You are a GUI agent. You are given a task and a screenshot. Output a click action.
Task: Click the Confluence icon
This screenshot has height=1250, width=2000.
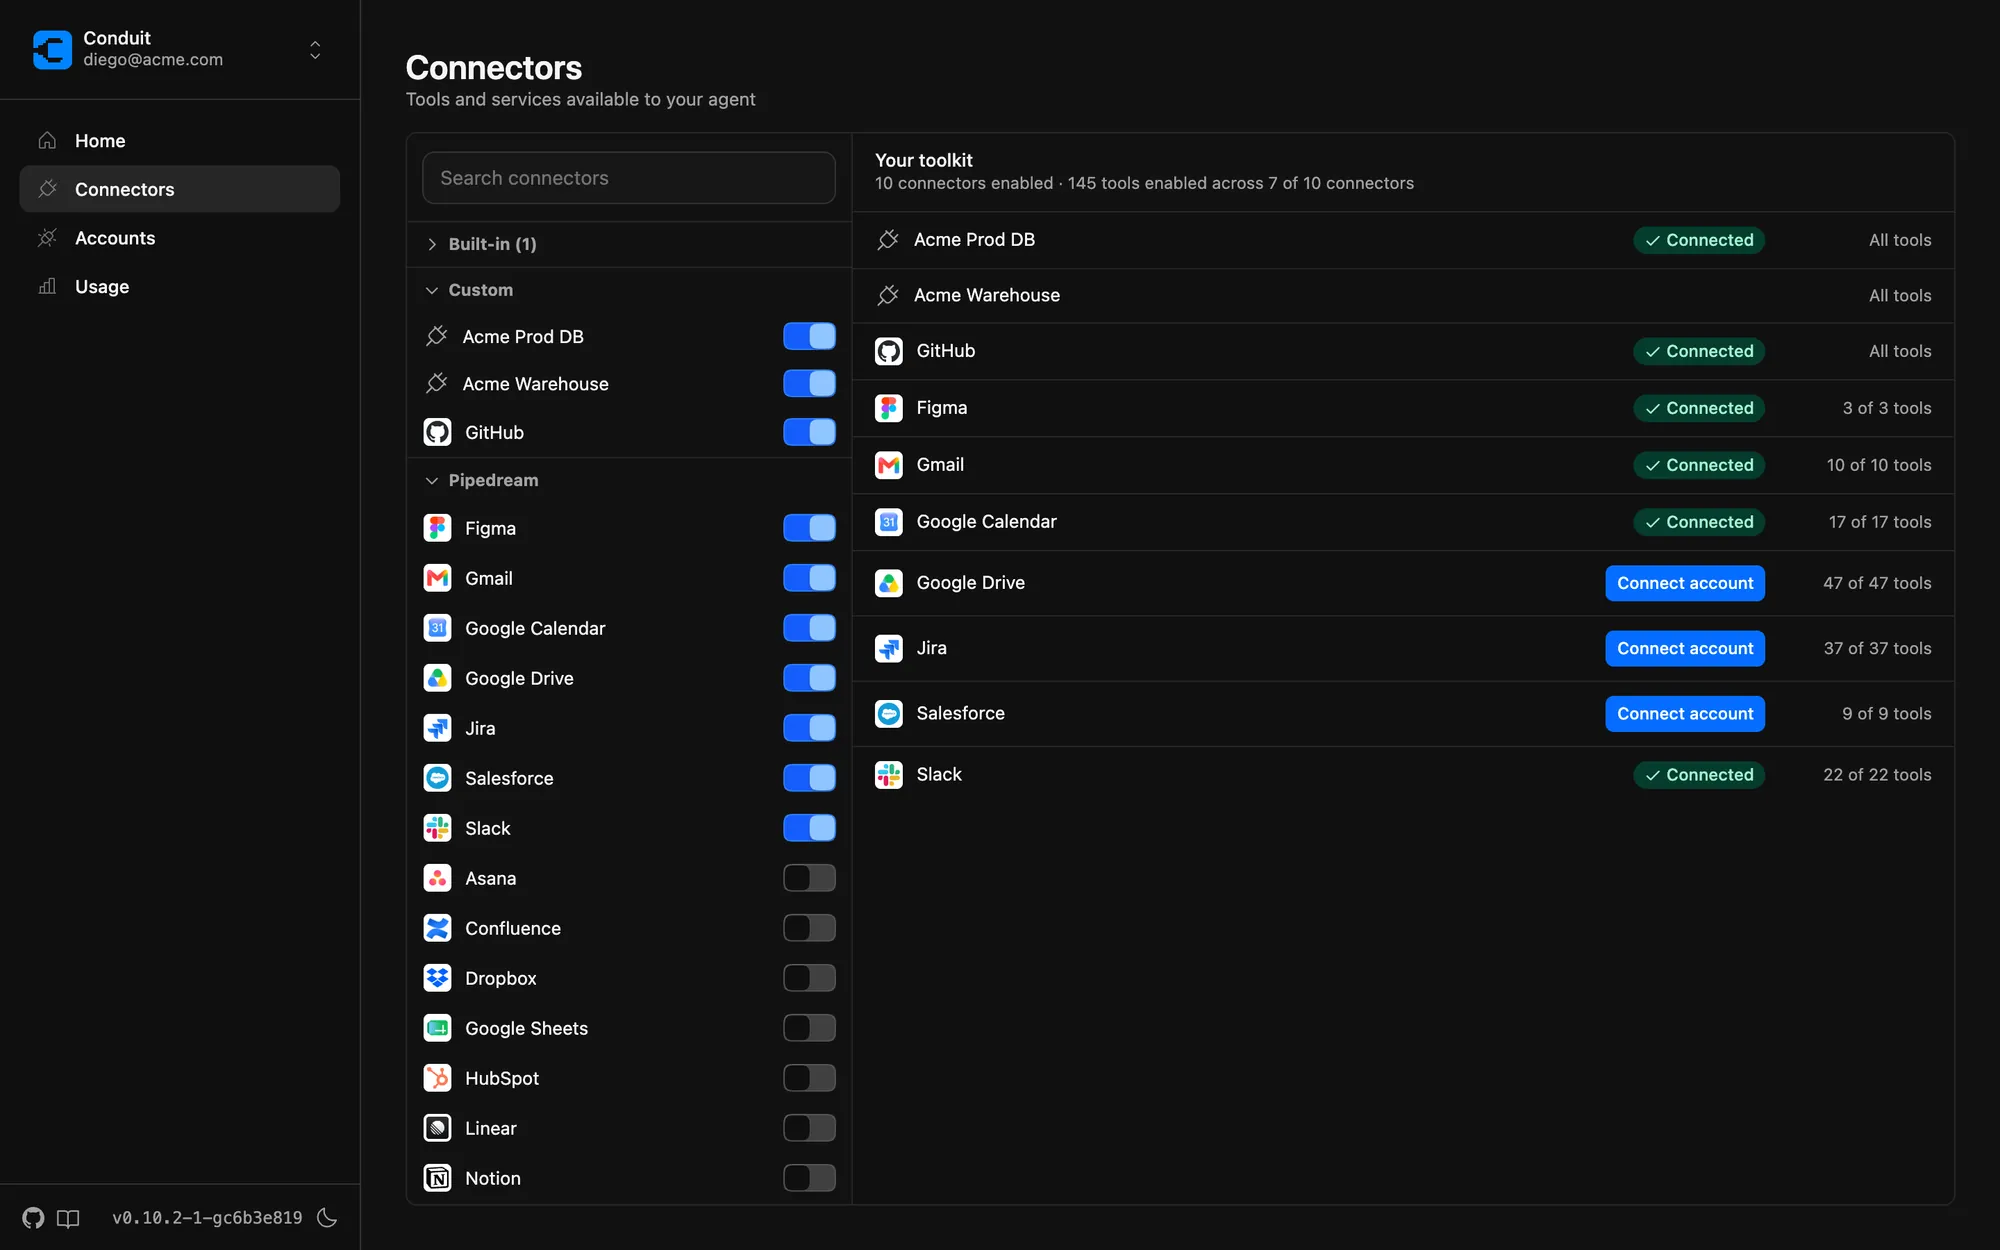[437, 928]
